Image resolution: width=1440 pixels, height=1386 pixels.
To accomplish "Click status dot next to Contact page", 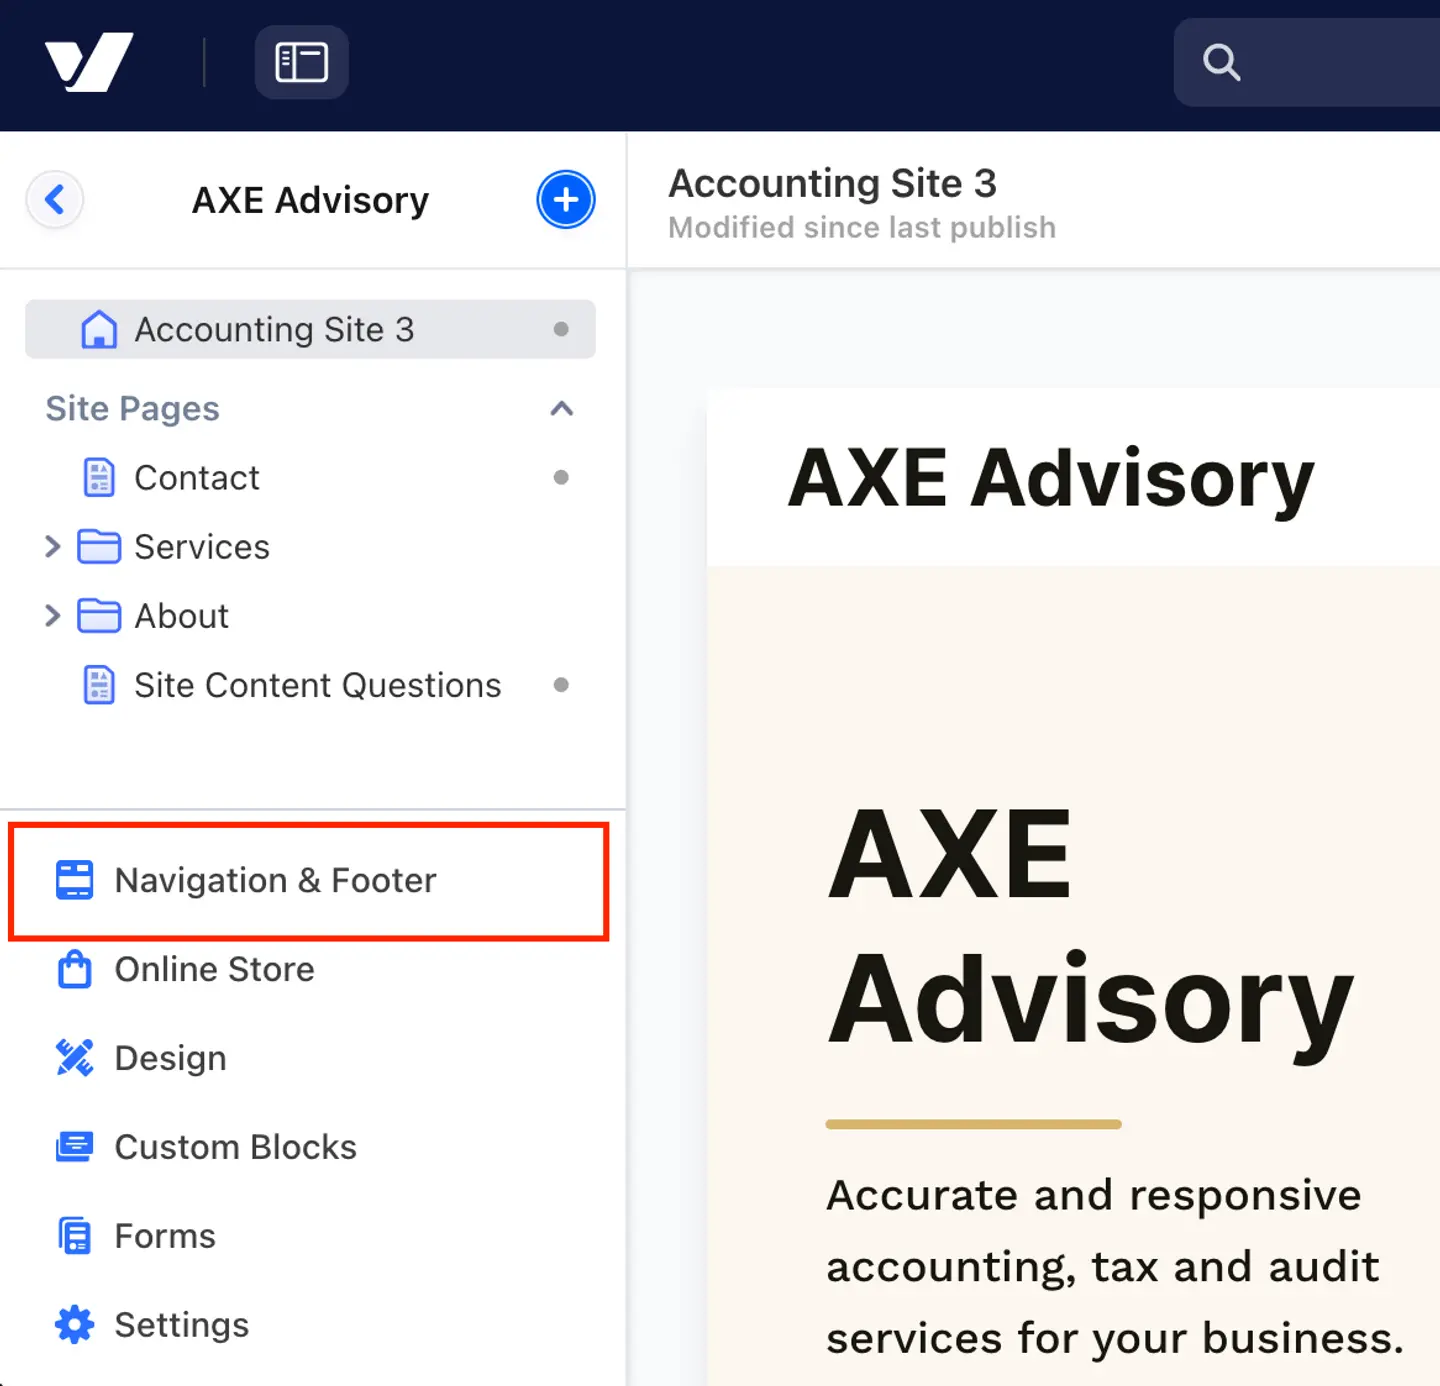I will click(561, 478).
